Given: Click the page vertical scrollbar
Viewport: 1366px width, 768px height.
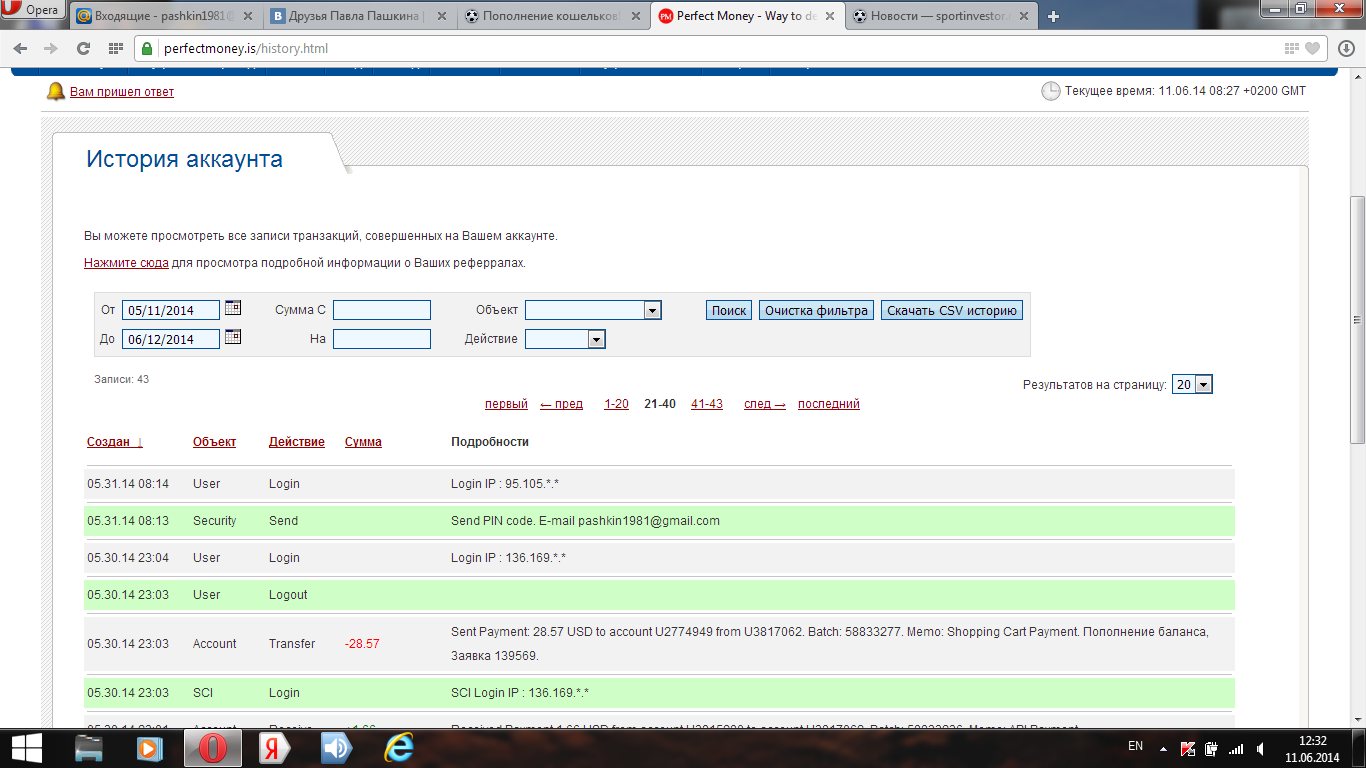Looking at the screenshot, I should pyautogui.click(x=1357, y=320).
